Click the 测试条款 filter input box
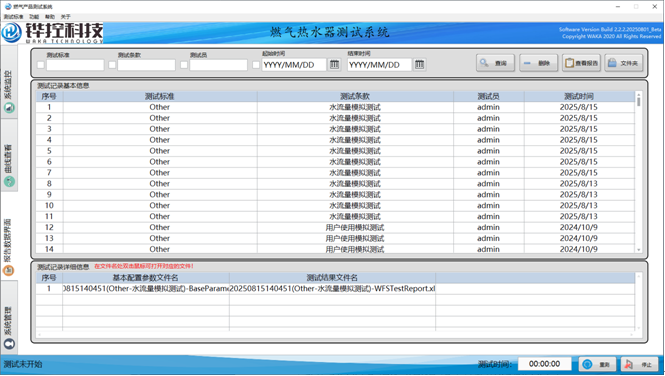 [146, 65]
